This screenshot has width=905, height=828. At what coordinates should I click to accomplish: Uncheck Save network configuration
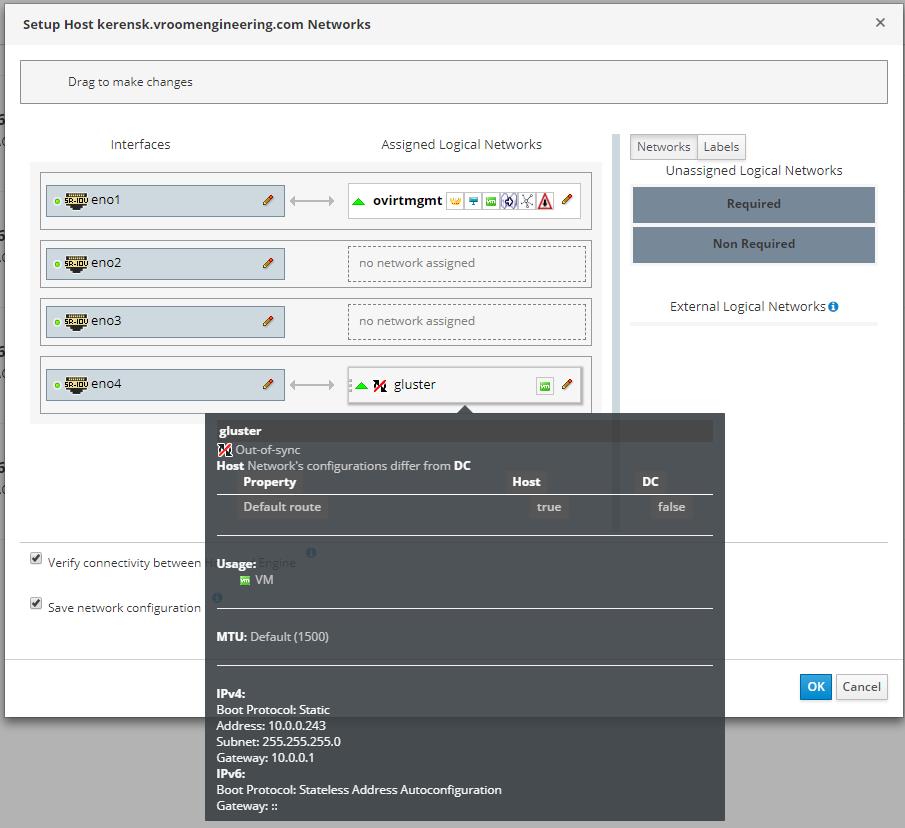coord(36,604)
